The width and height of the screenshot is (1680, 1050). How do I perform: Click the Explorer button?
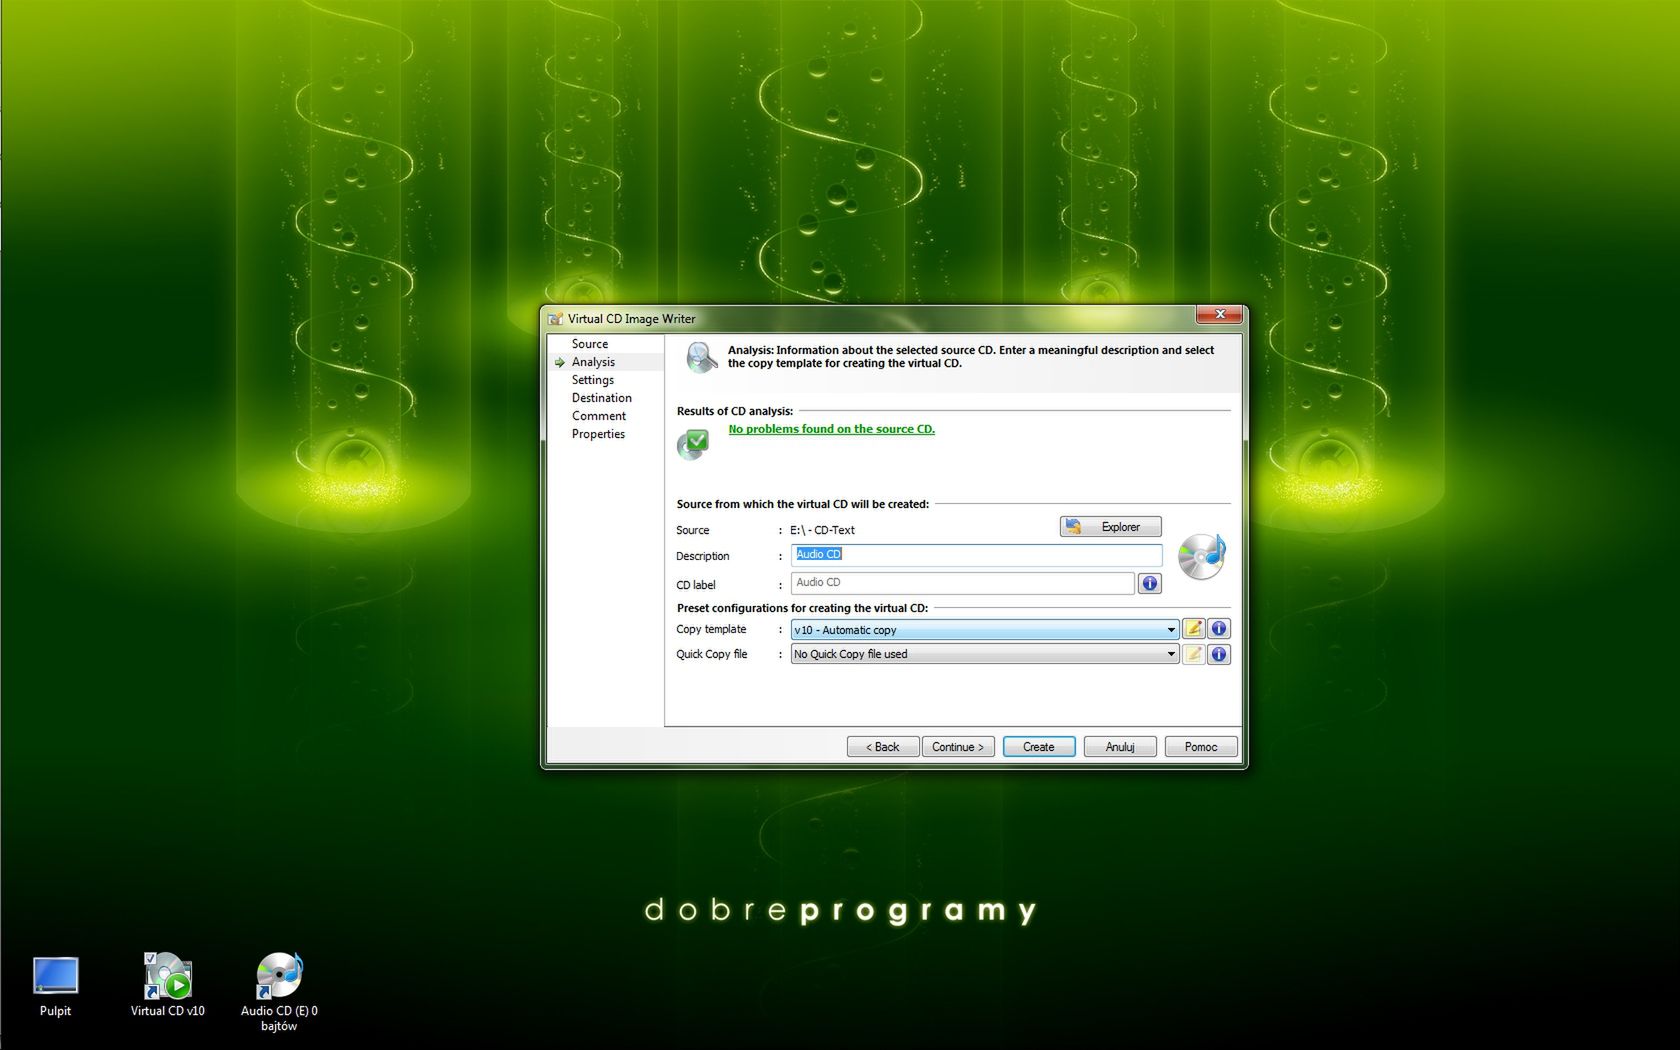pyautogui.click(x=1111, y=527)
